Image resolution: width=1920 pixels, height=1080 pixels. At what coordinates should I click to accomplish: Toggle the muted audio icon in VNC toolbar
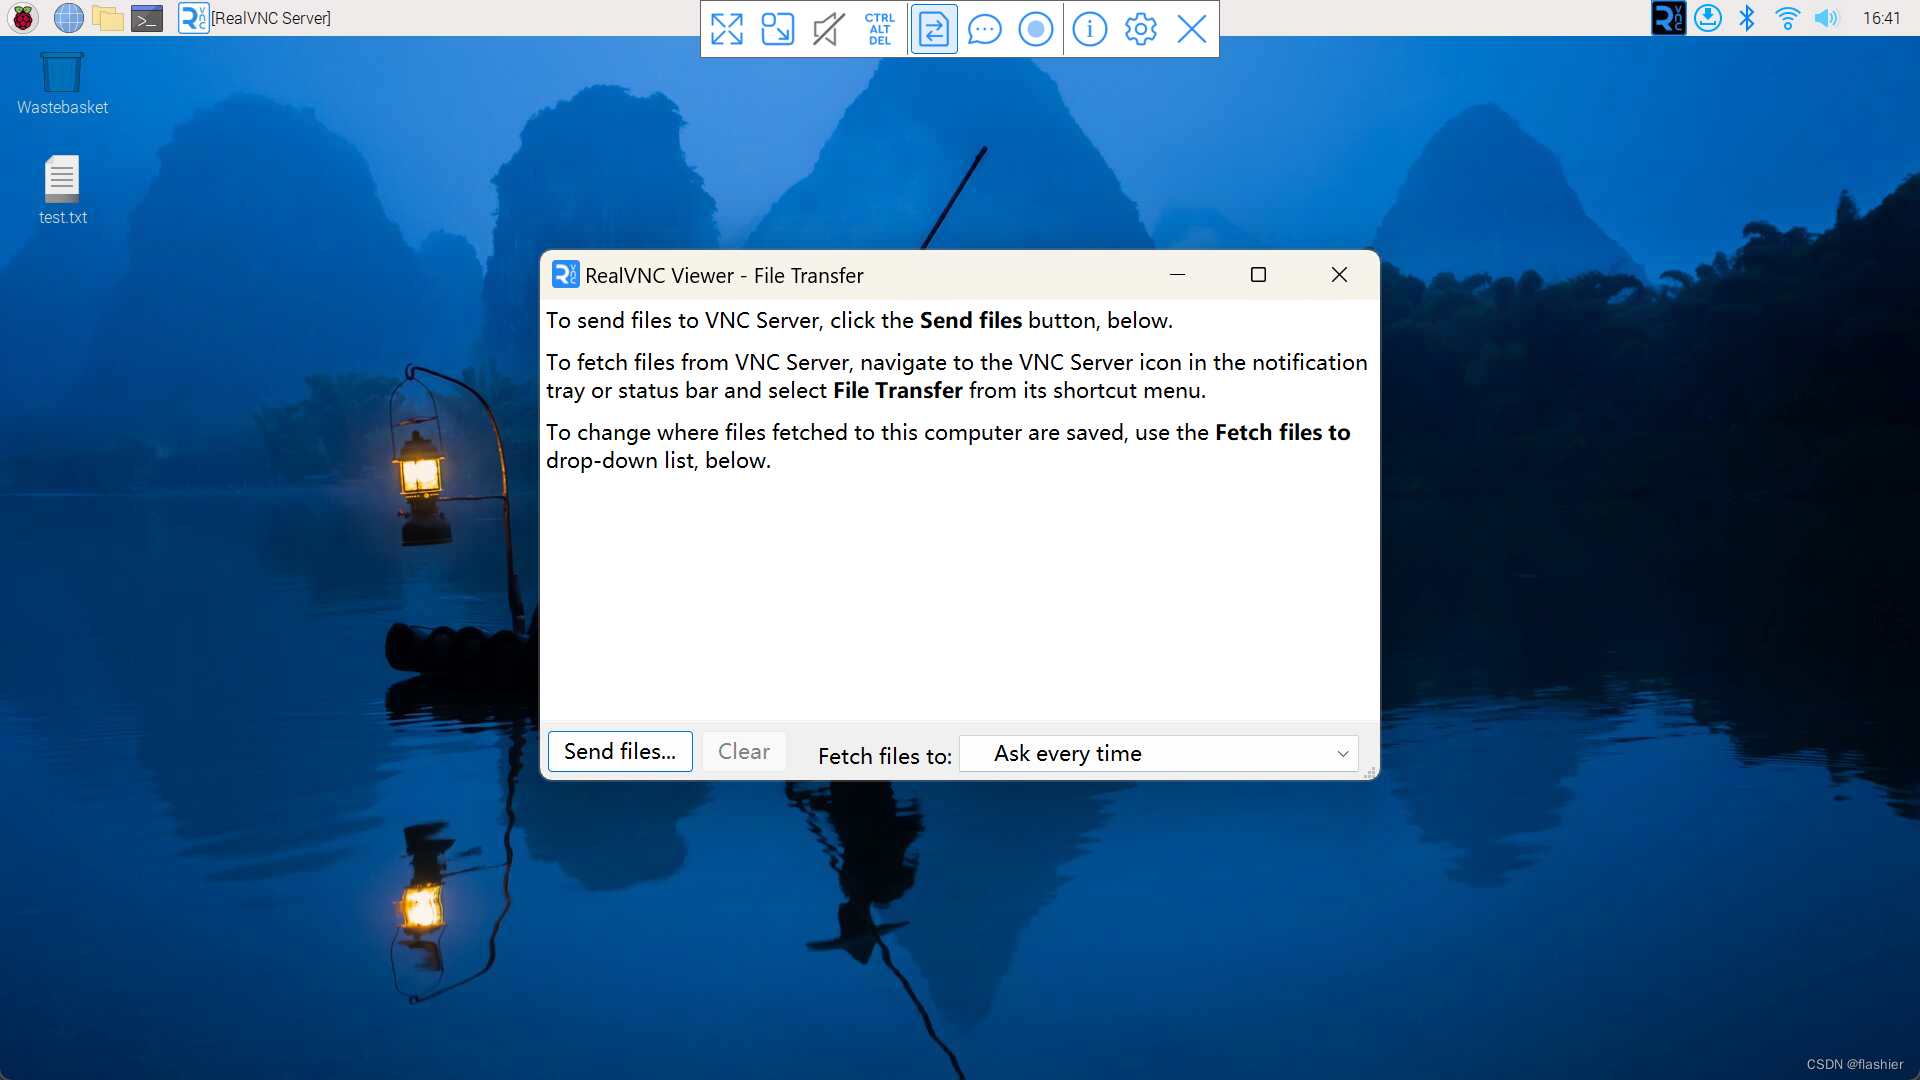tap(828, 29)
